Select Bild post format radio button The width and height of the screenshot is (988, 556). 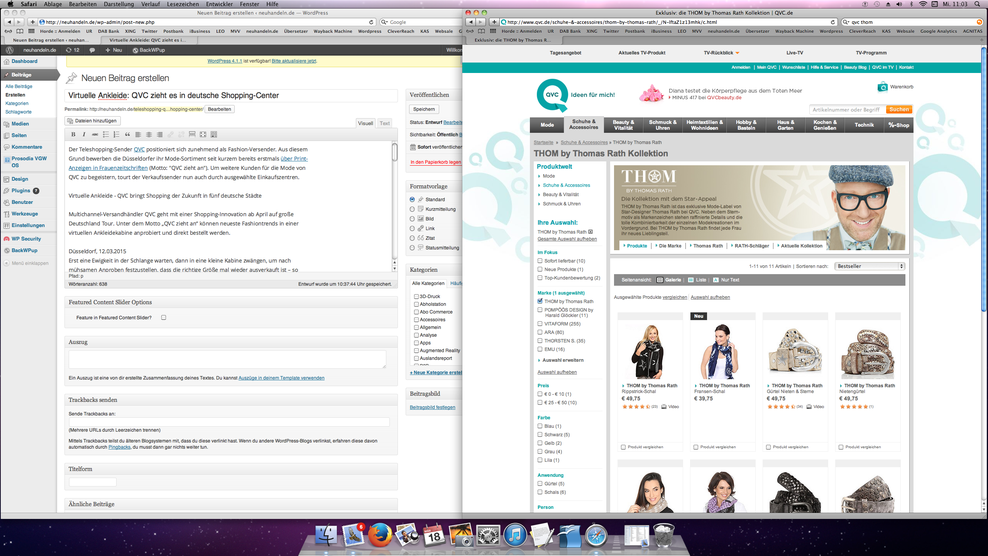(x=412, y=219)
